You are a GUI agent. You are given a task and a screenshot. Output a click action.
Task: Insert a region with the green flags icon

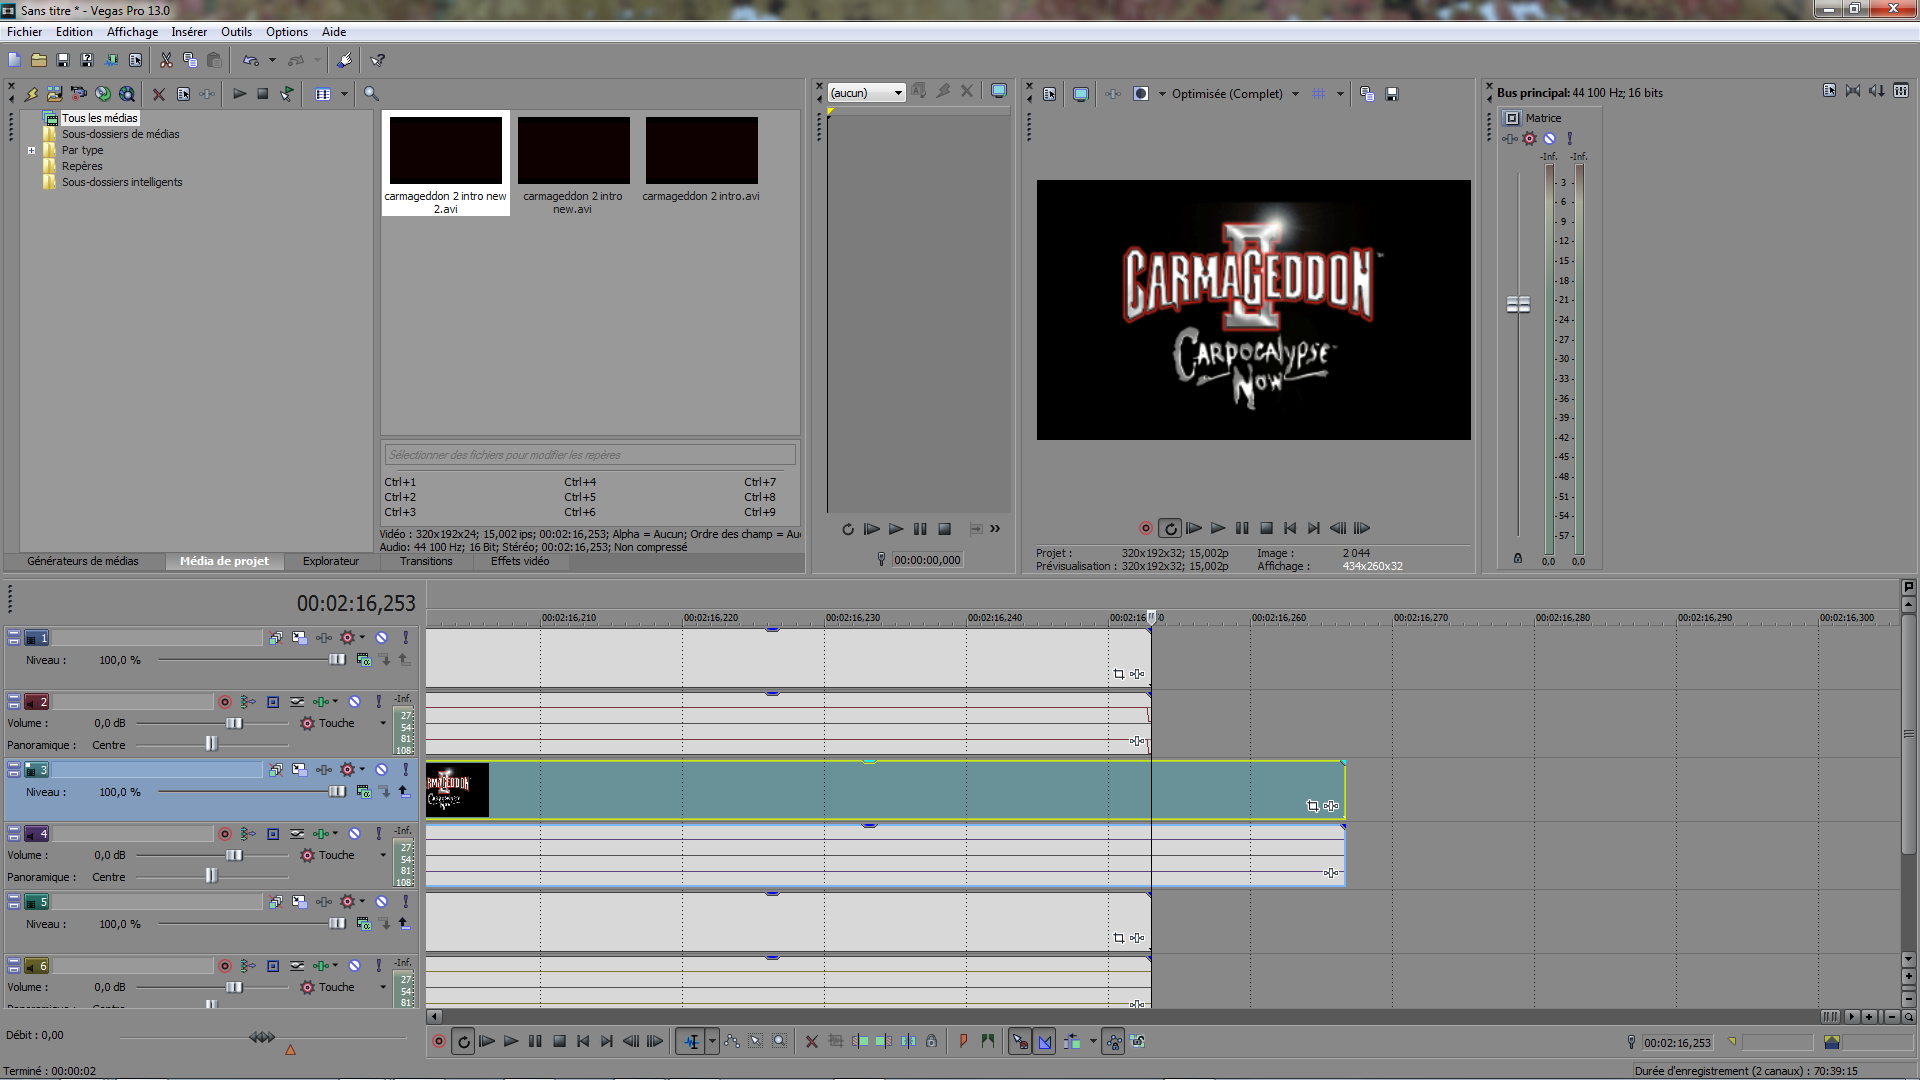(988, 1042)
